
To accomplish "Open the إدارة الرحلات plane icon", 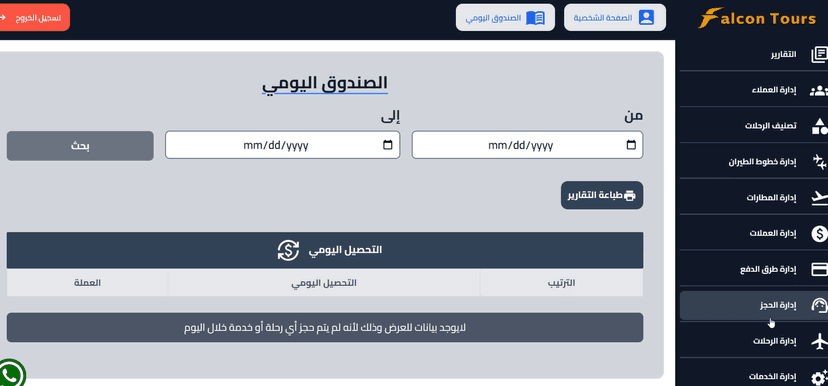I will pyautogui.click(x=820, y=341).
